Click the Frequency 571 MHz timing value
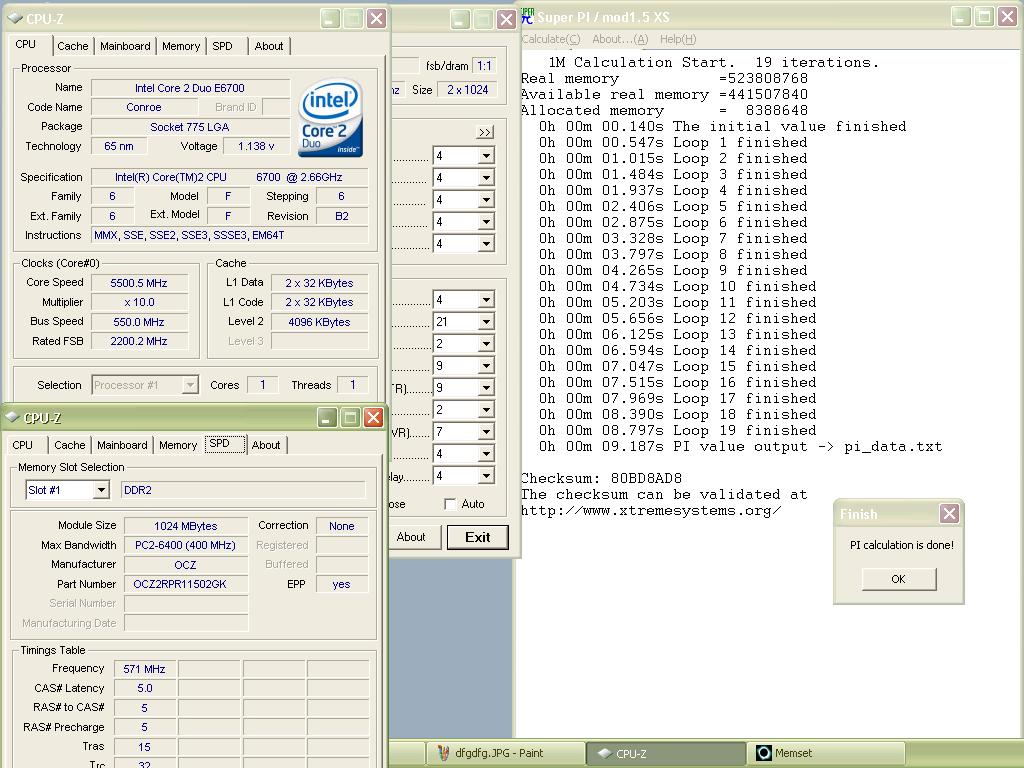 144,669
